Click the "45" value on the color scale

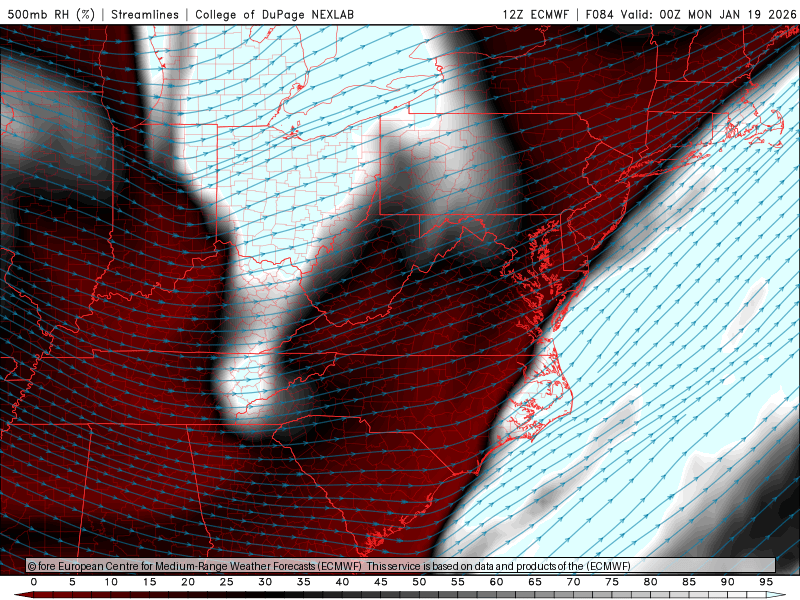coord(381,582)
